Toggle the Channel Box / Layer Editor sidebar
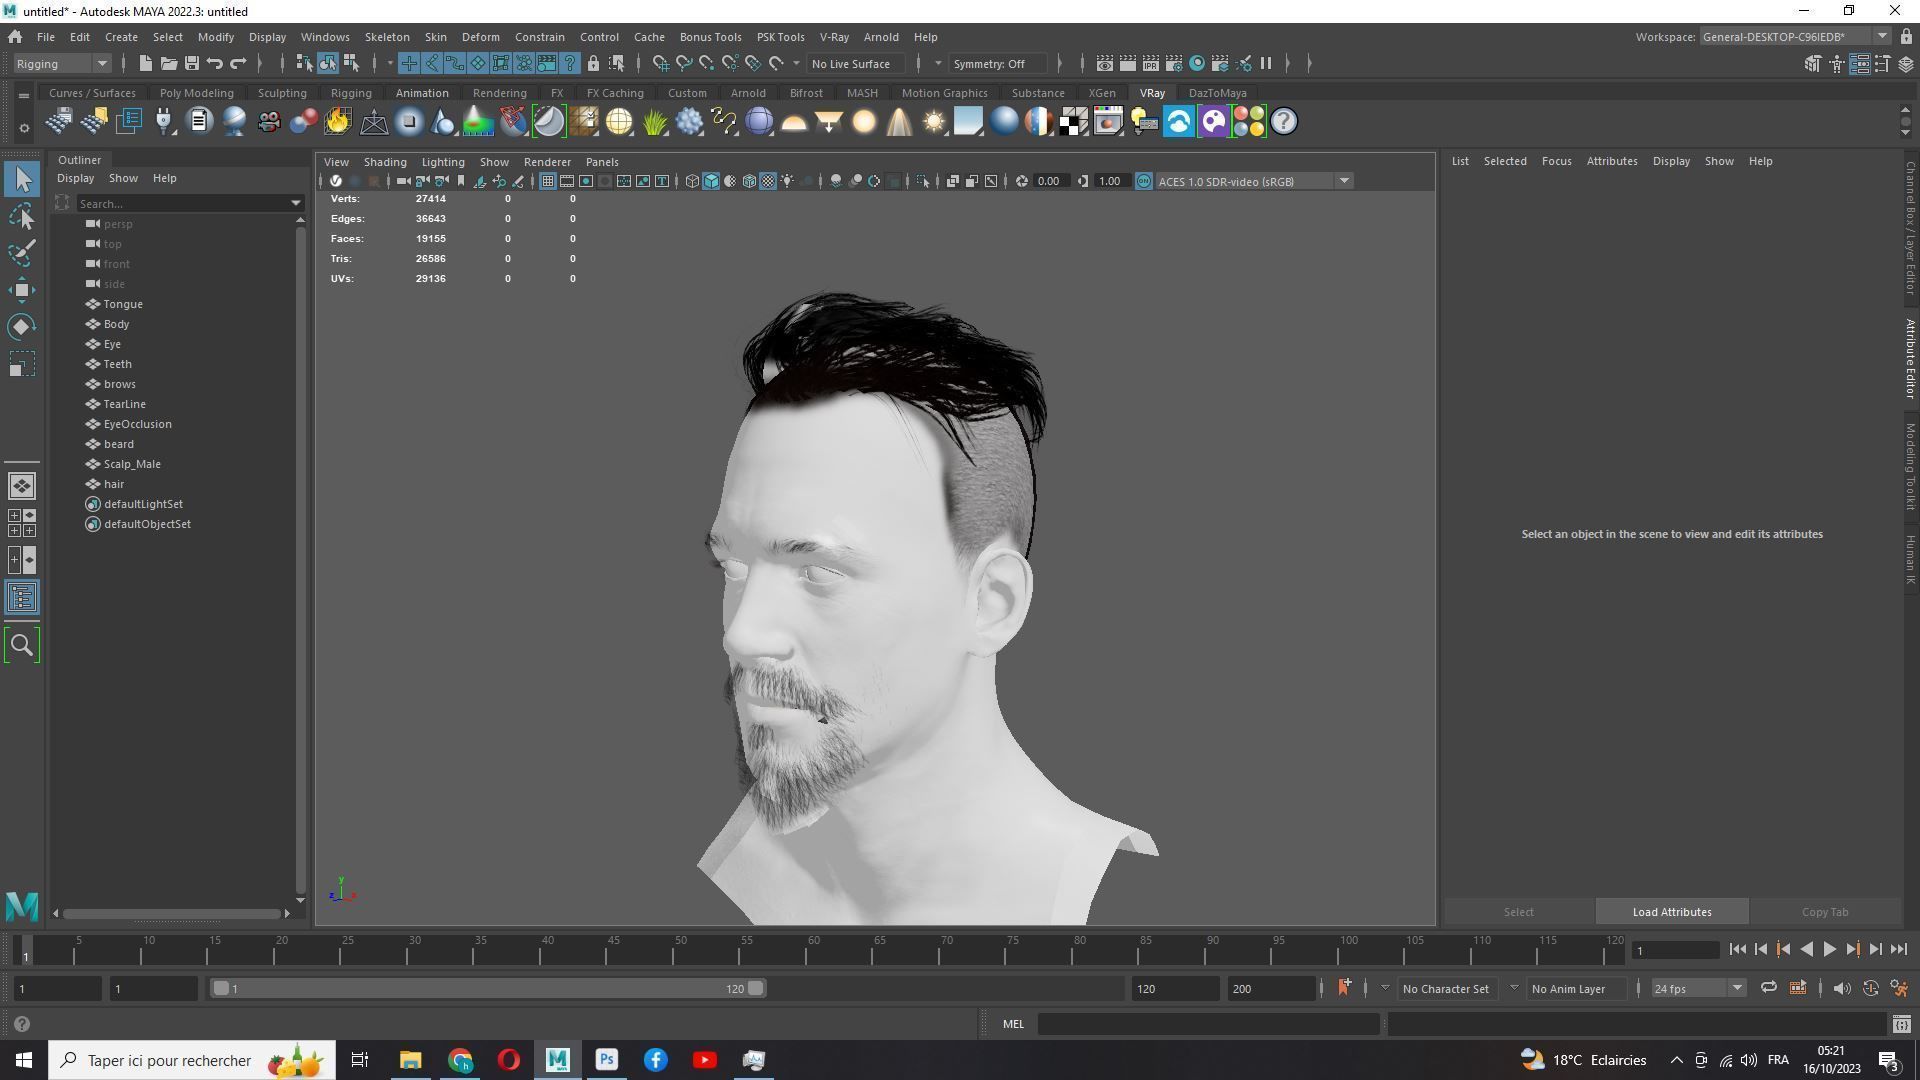The width and height of the screenshot is (1920, 1080). pyautogui.click(x=1909, y=227)
